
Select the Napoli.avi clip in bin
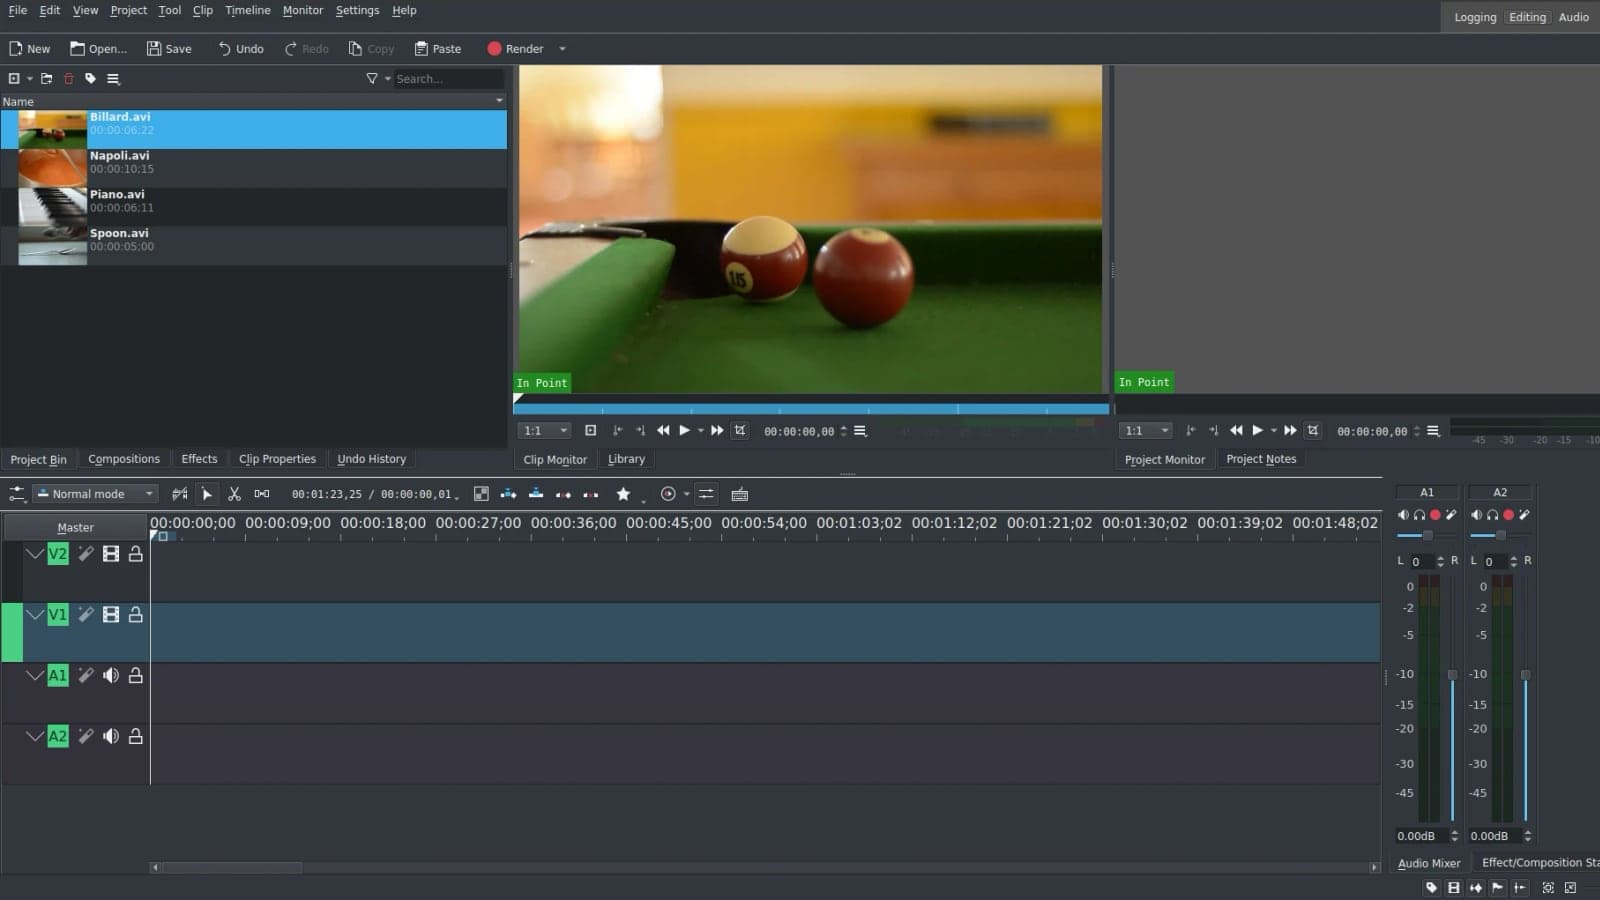click(254, 168)
